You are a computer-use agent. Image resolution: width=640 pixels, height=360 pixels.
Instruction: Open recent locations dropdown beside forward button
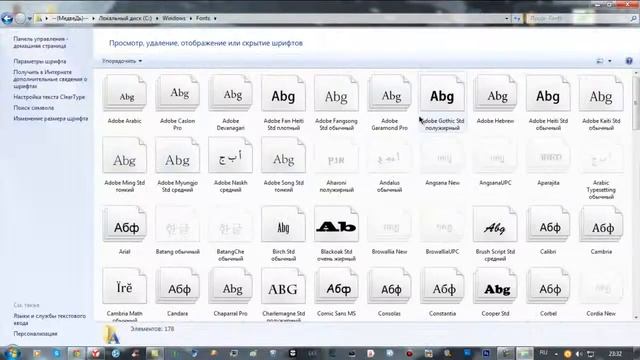29,19
